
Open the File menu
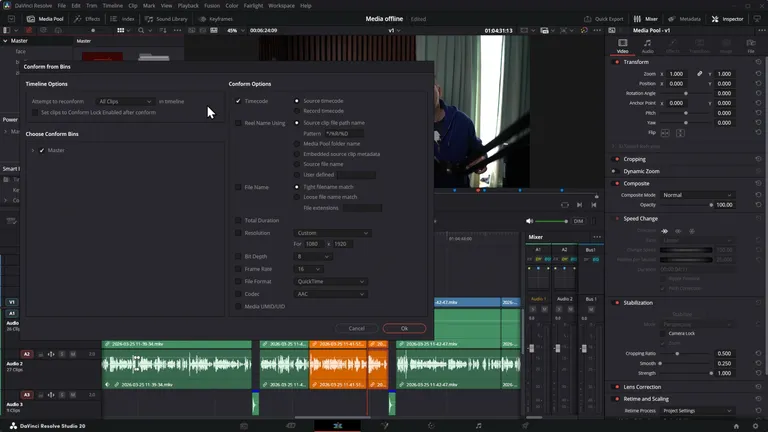coord(62,5)
